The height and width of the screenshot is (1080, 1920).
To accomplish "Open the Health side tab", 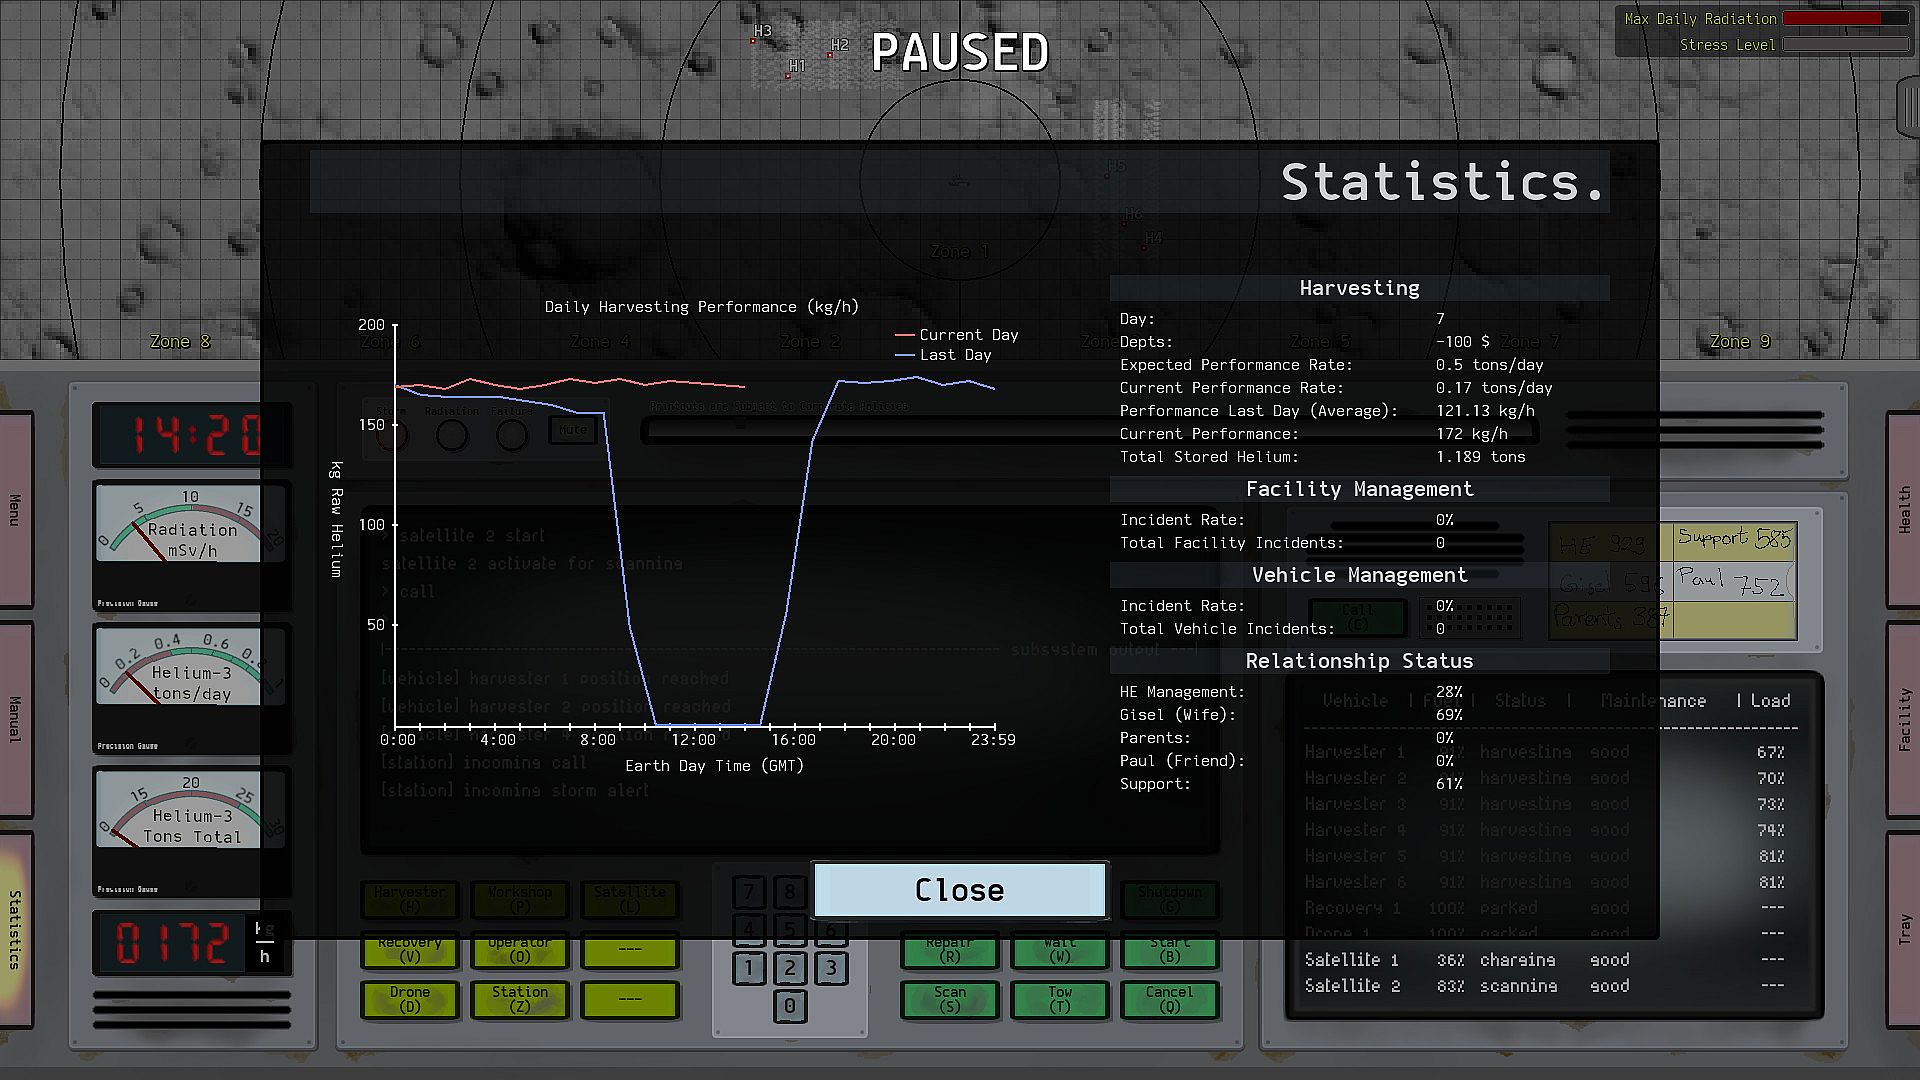I will (x=1904, y=508).
